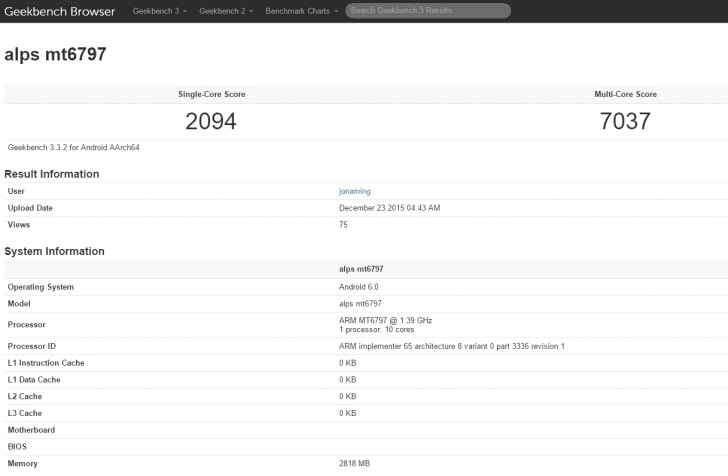Click the Search Geekbench 3 Results field
The height and width of the screenshot is (476, 728).
[x=429, y=11]
